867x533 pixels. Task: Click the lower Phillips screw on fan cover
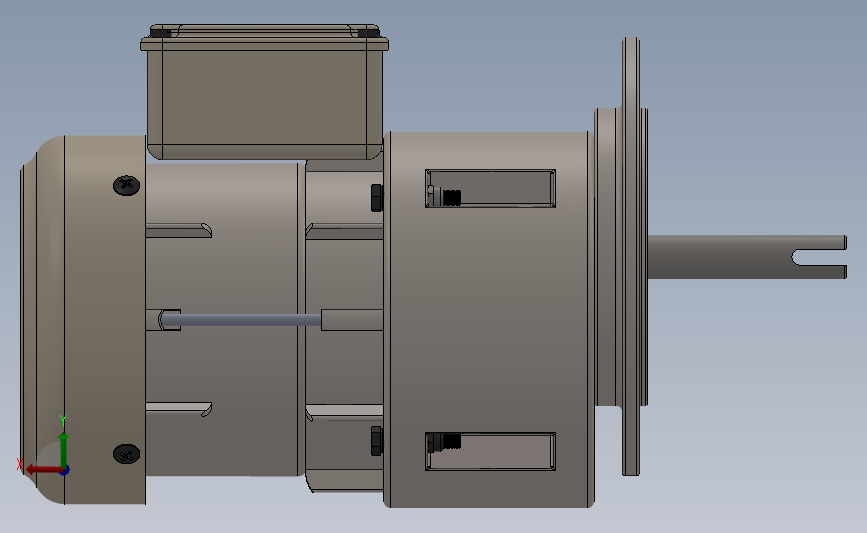point(127,454)
